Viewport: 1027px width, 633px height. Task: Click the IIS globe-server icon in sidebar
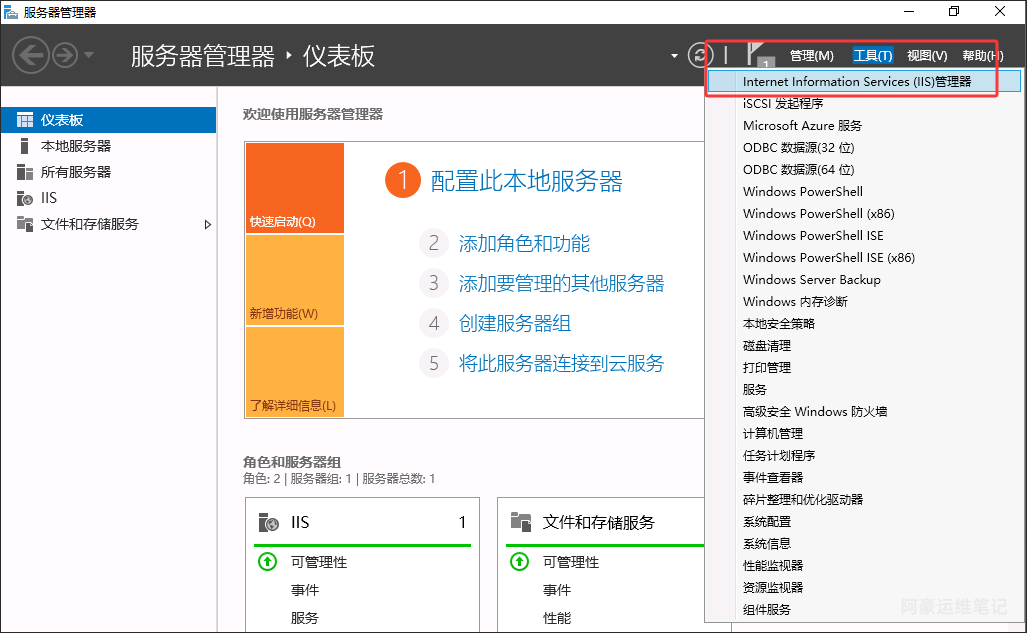25,198
